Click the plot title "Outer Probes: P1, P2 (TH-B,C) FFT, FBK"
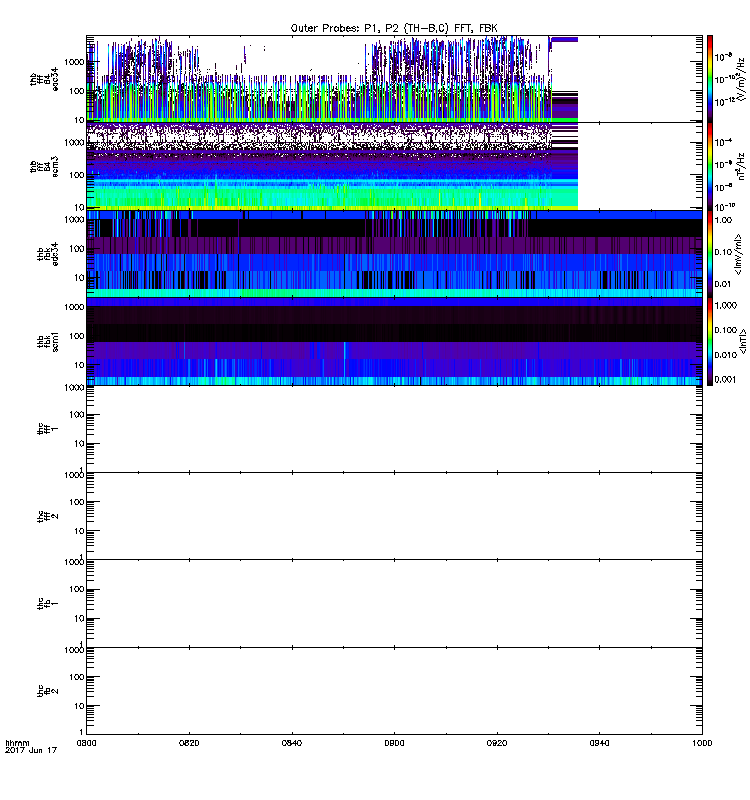 click(x=393, y=28)
